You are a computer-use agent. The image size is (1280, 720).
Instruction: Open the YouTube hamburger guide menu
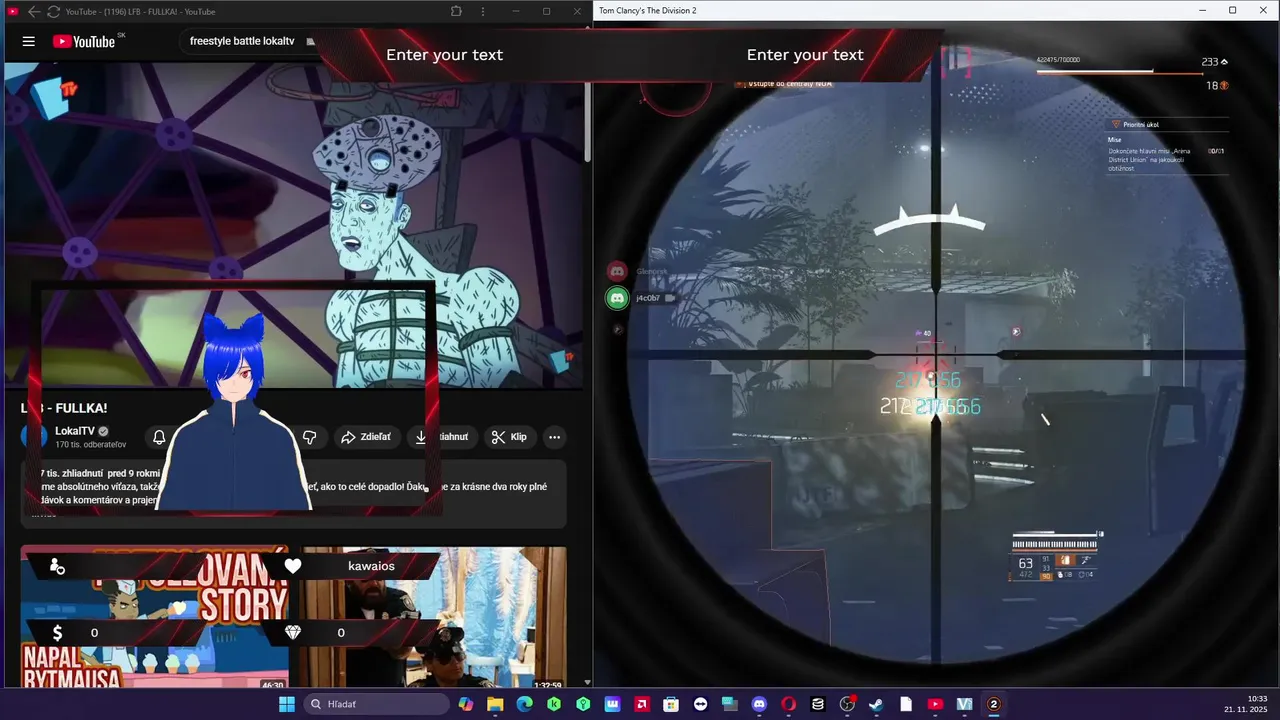coord(29,41)
